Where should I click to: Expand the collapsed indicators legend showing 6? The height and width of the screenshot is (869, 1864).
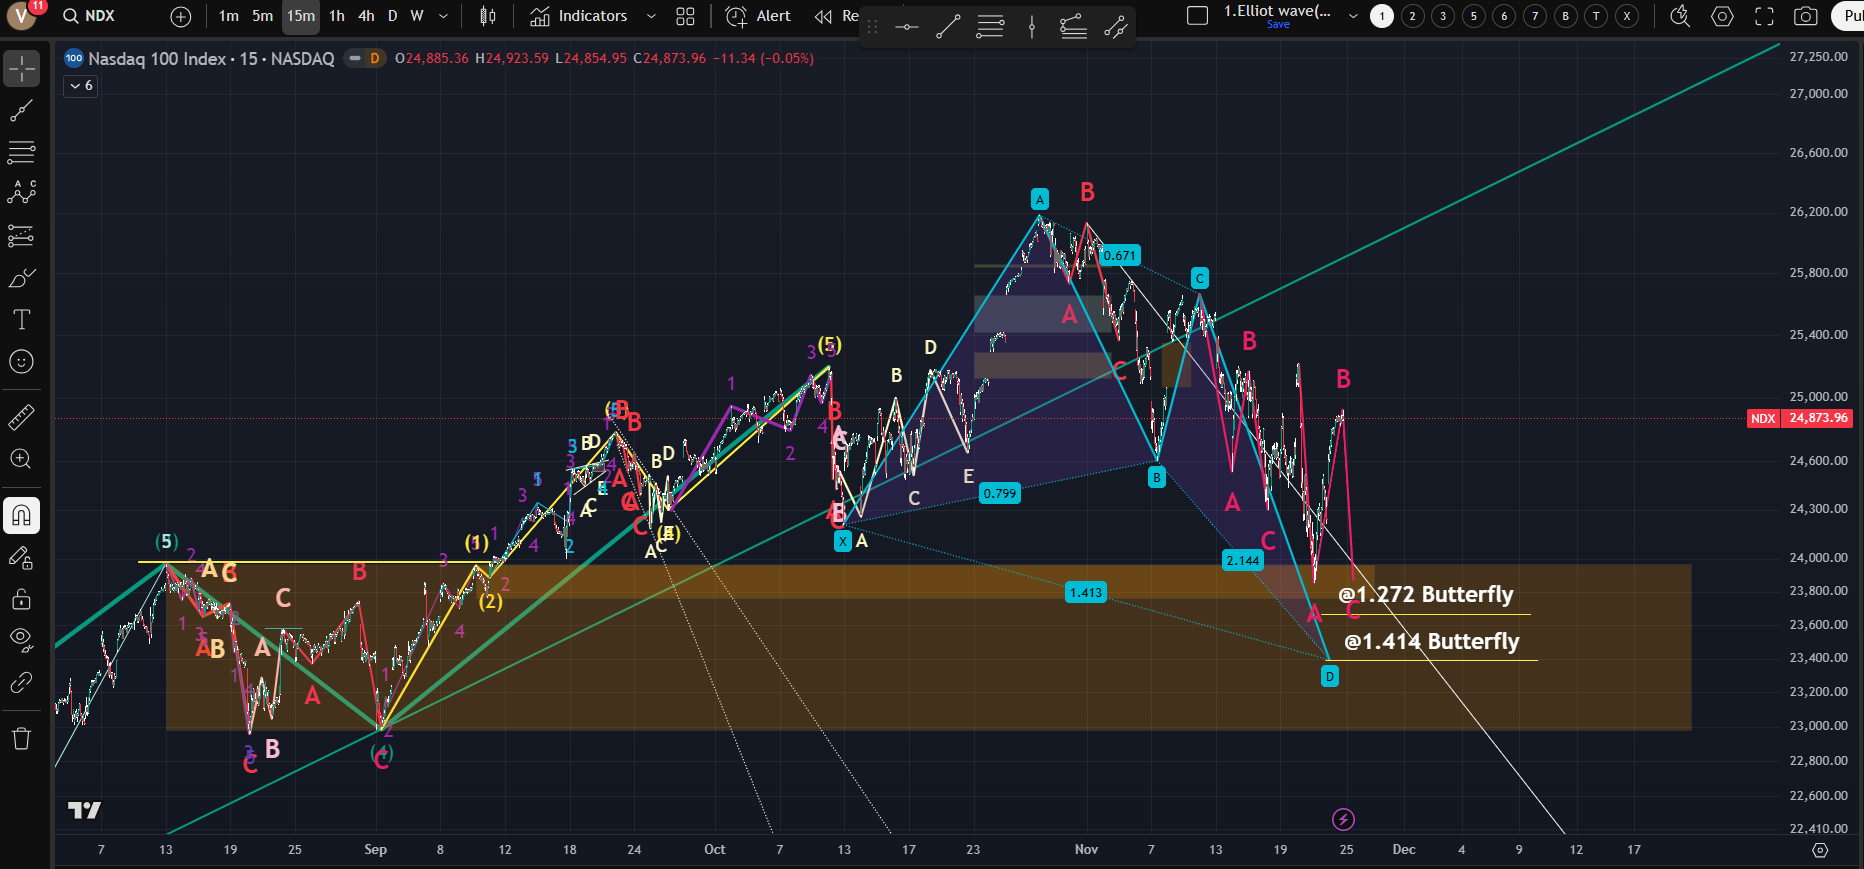[x=81, y=86]
